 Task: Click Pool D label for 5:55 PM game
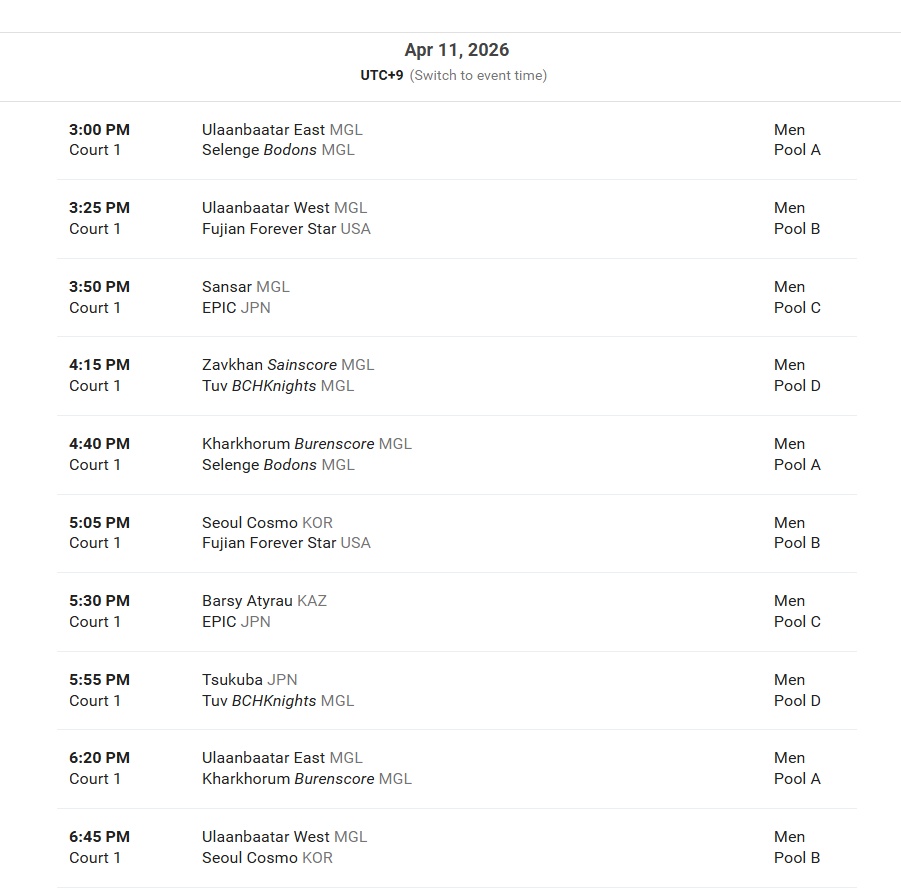[797, 701]
